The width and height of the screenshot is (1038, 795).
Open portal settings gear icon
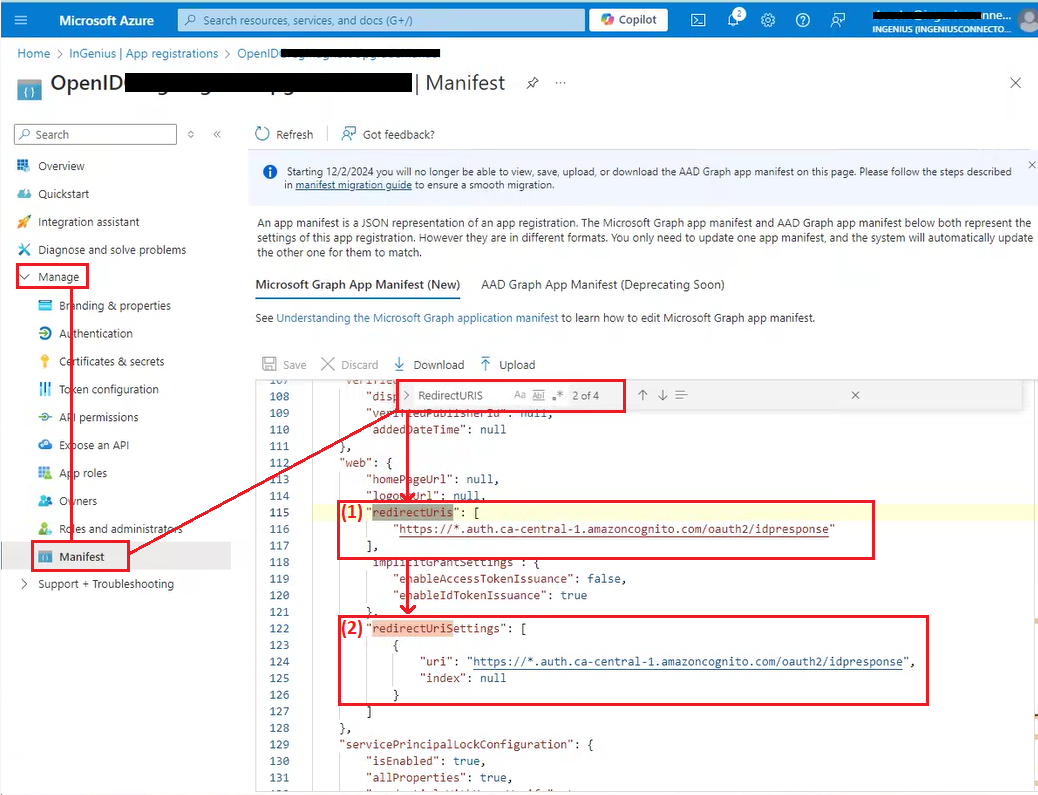click(x=768, y=20)
